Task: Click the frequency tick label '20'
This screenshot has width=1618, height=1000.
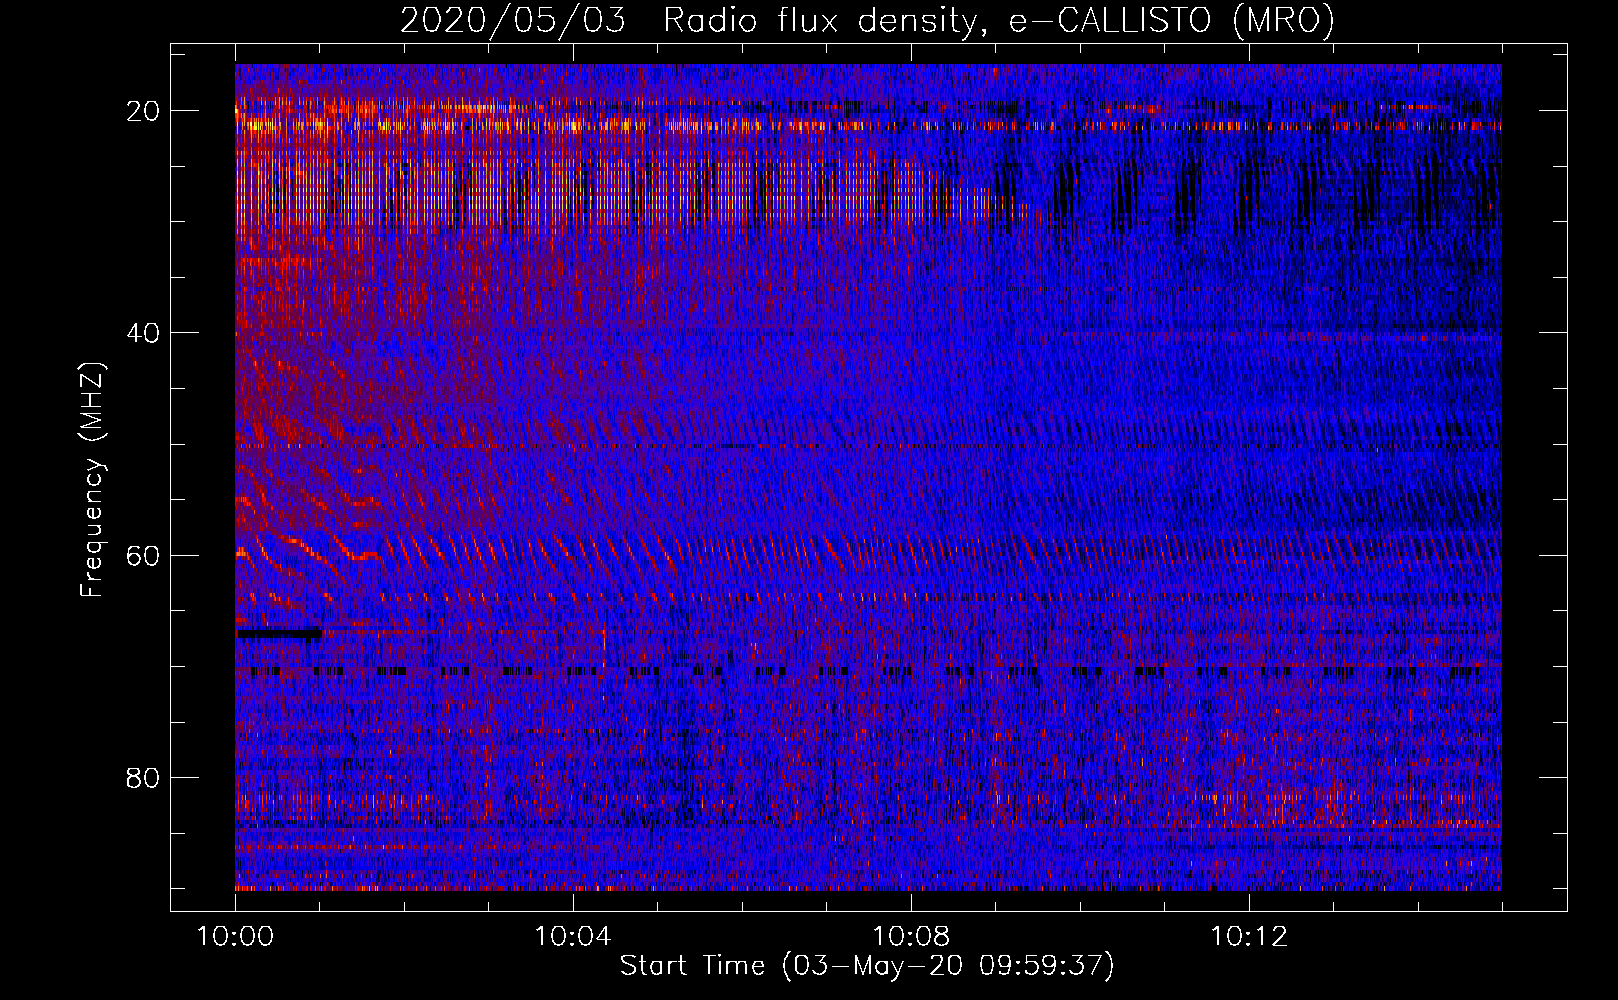Action: point(143,111)
